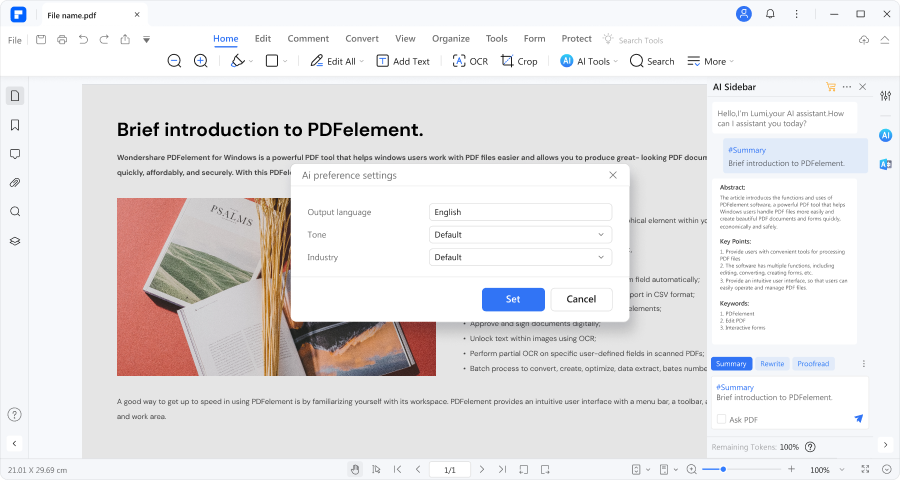This screenshot has height=480, width=900.
Task: Toggle the Ask PDF checkbox
Action: tap(721, 420)
